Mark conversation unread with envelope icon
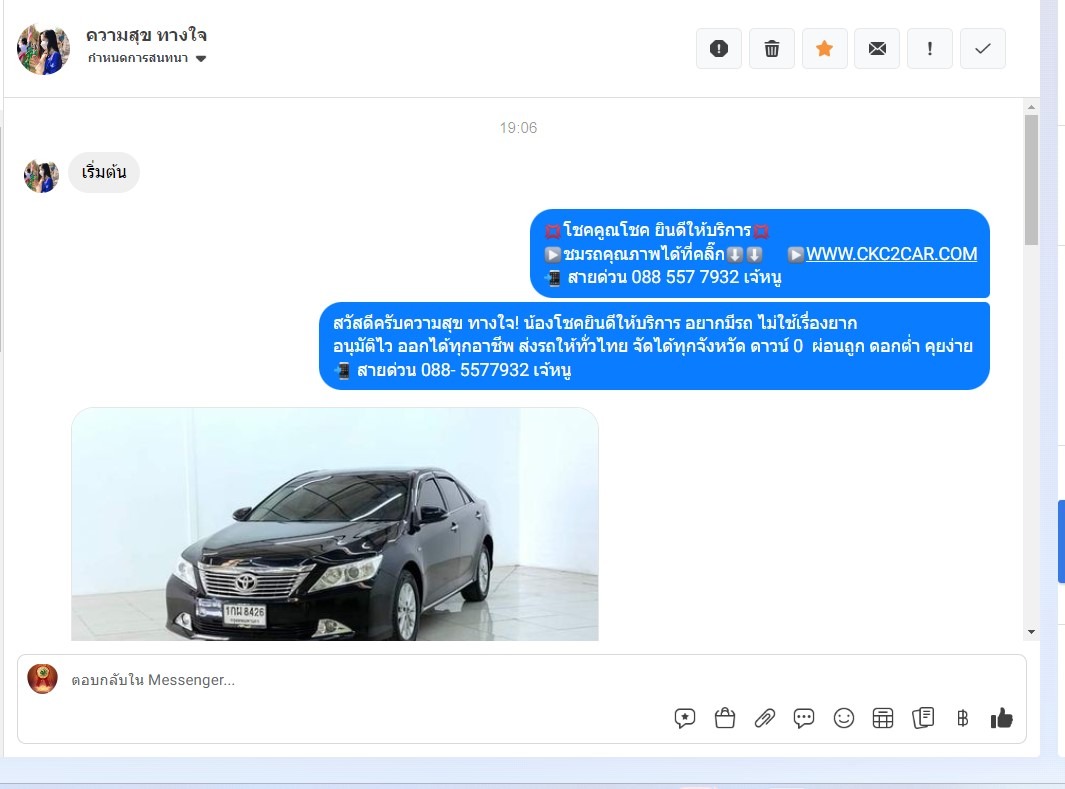Image resolution: width=1065 pixels, height=789 pixels. 877,49
